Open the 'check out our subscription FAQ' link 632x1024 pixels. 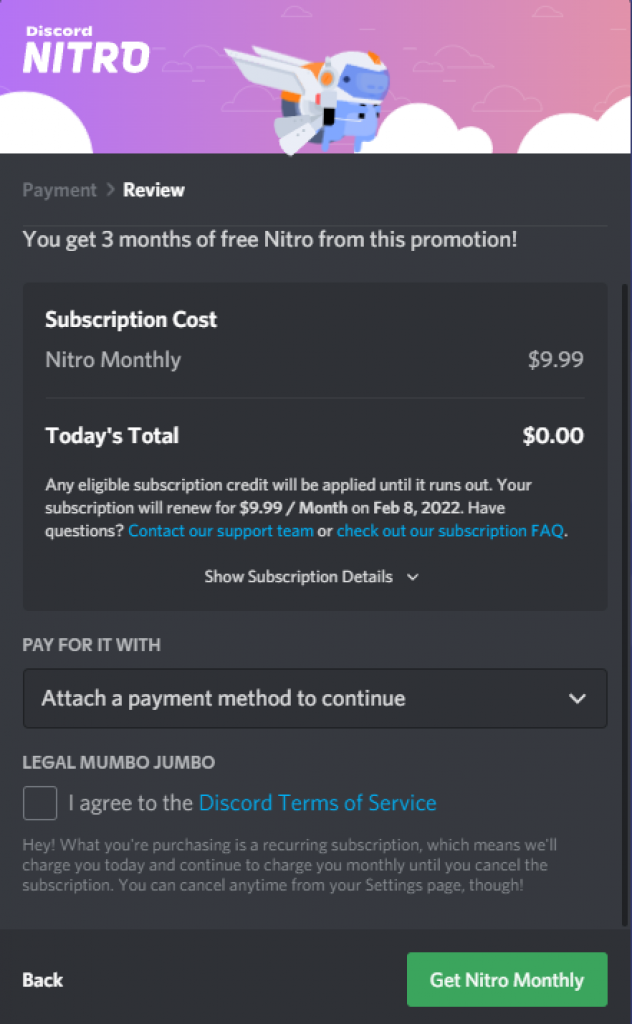point(450,531)
